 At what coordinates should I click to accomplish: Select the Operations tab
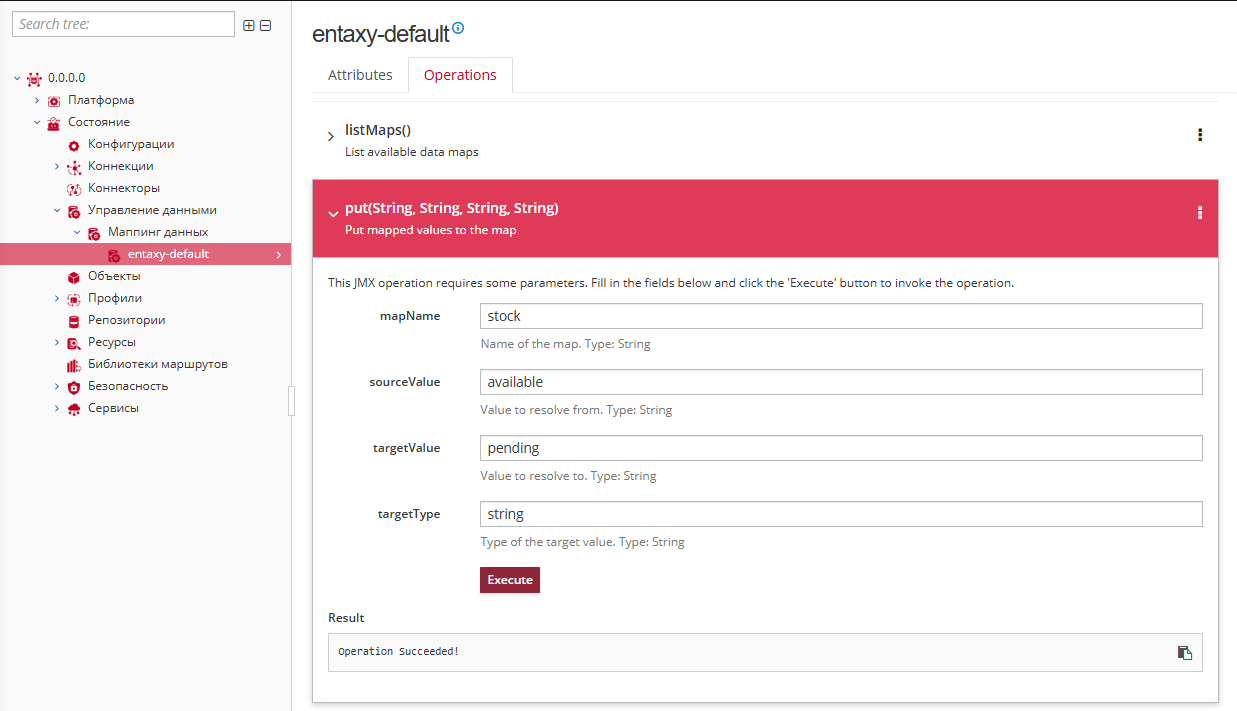[x=460, y=74]
